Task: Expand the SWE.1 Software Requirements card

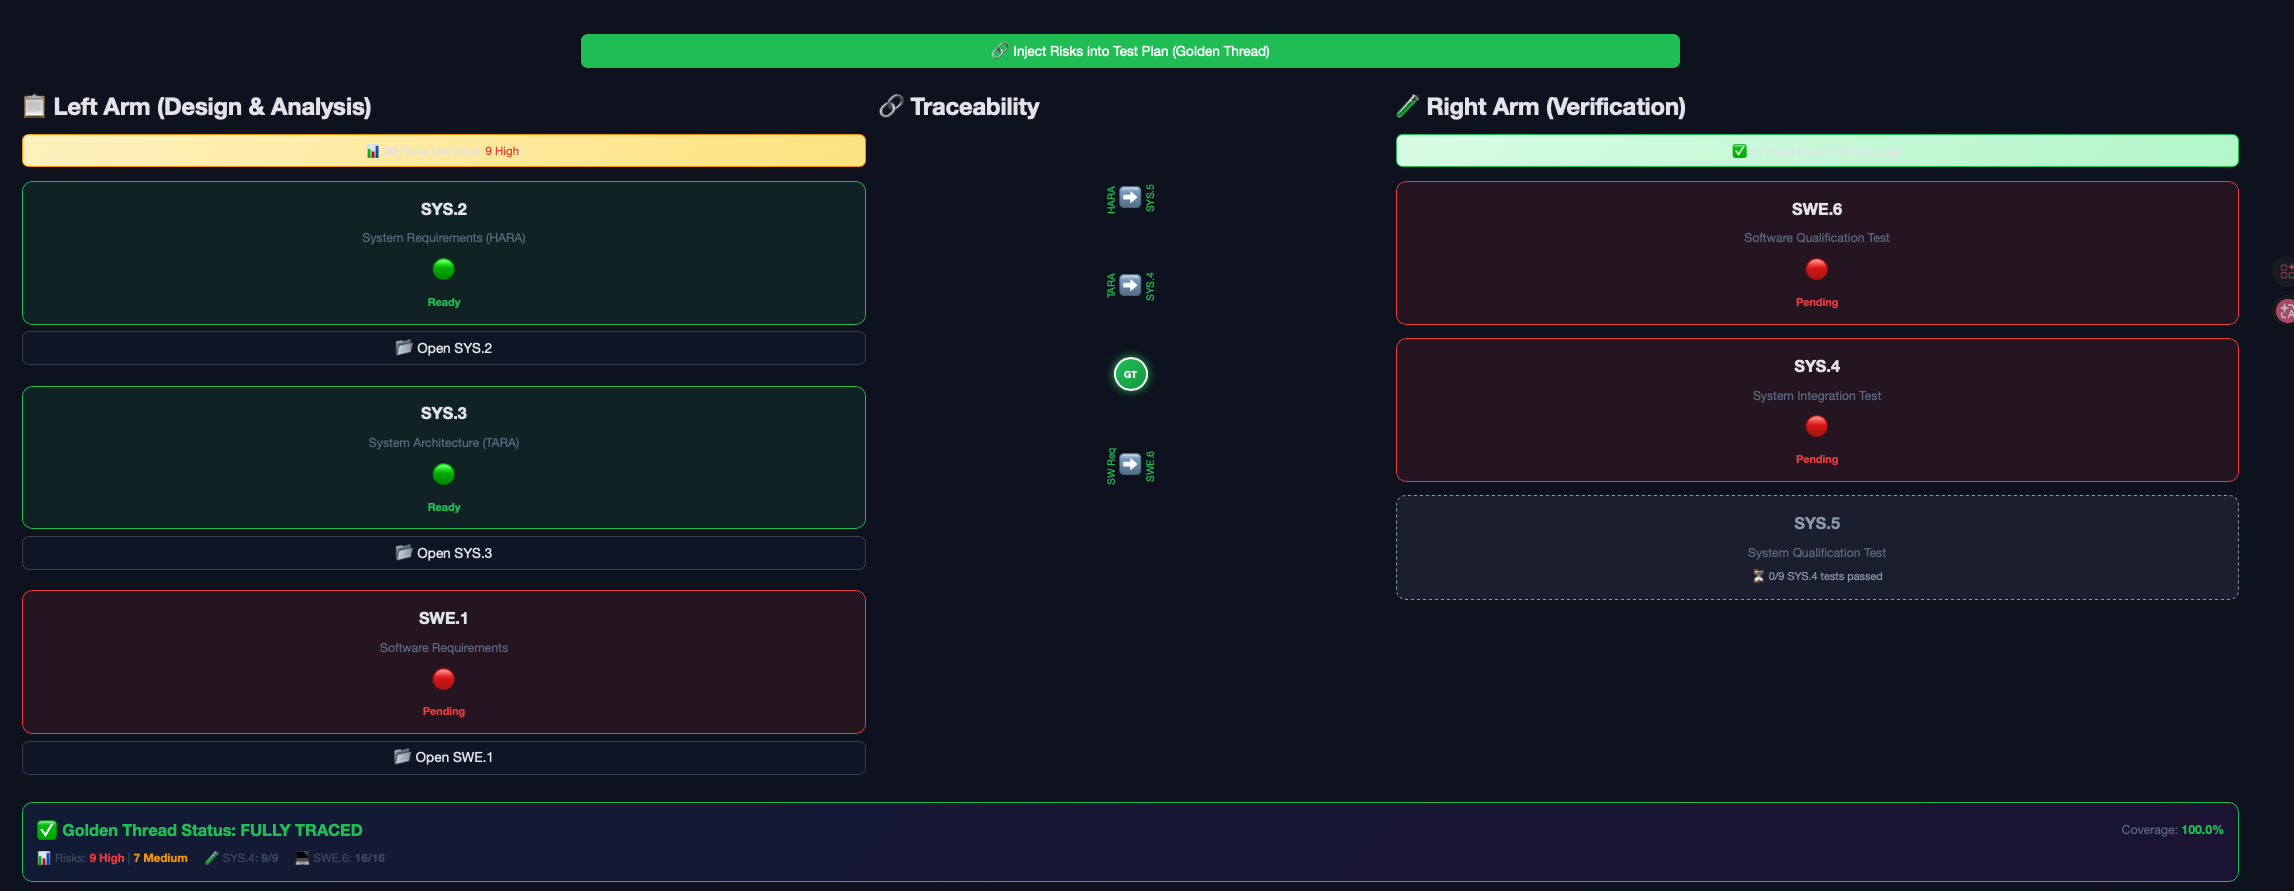Action: pos(443,661)
